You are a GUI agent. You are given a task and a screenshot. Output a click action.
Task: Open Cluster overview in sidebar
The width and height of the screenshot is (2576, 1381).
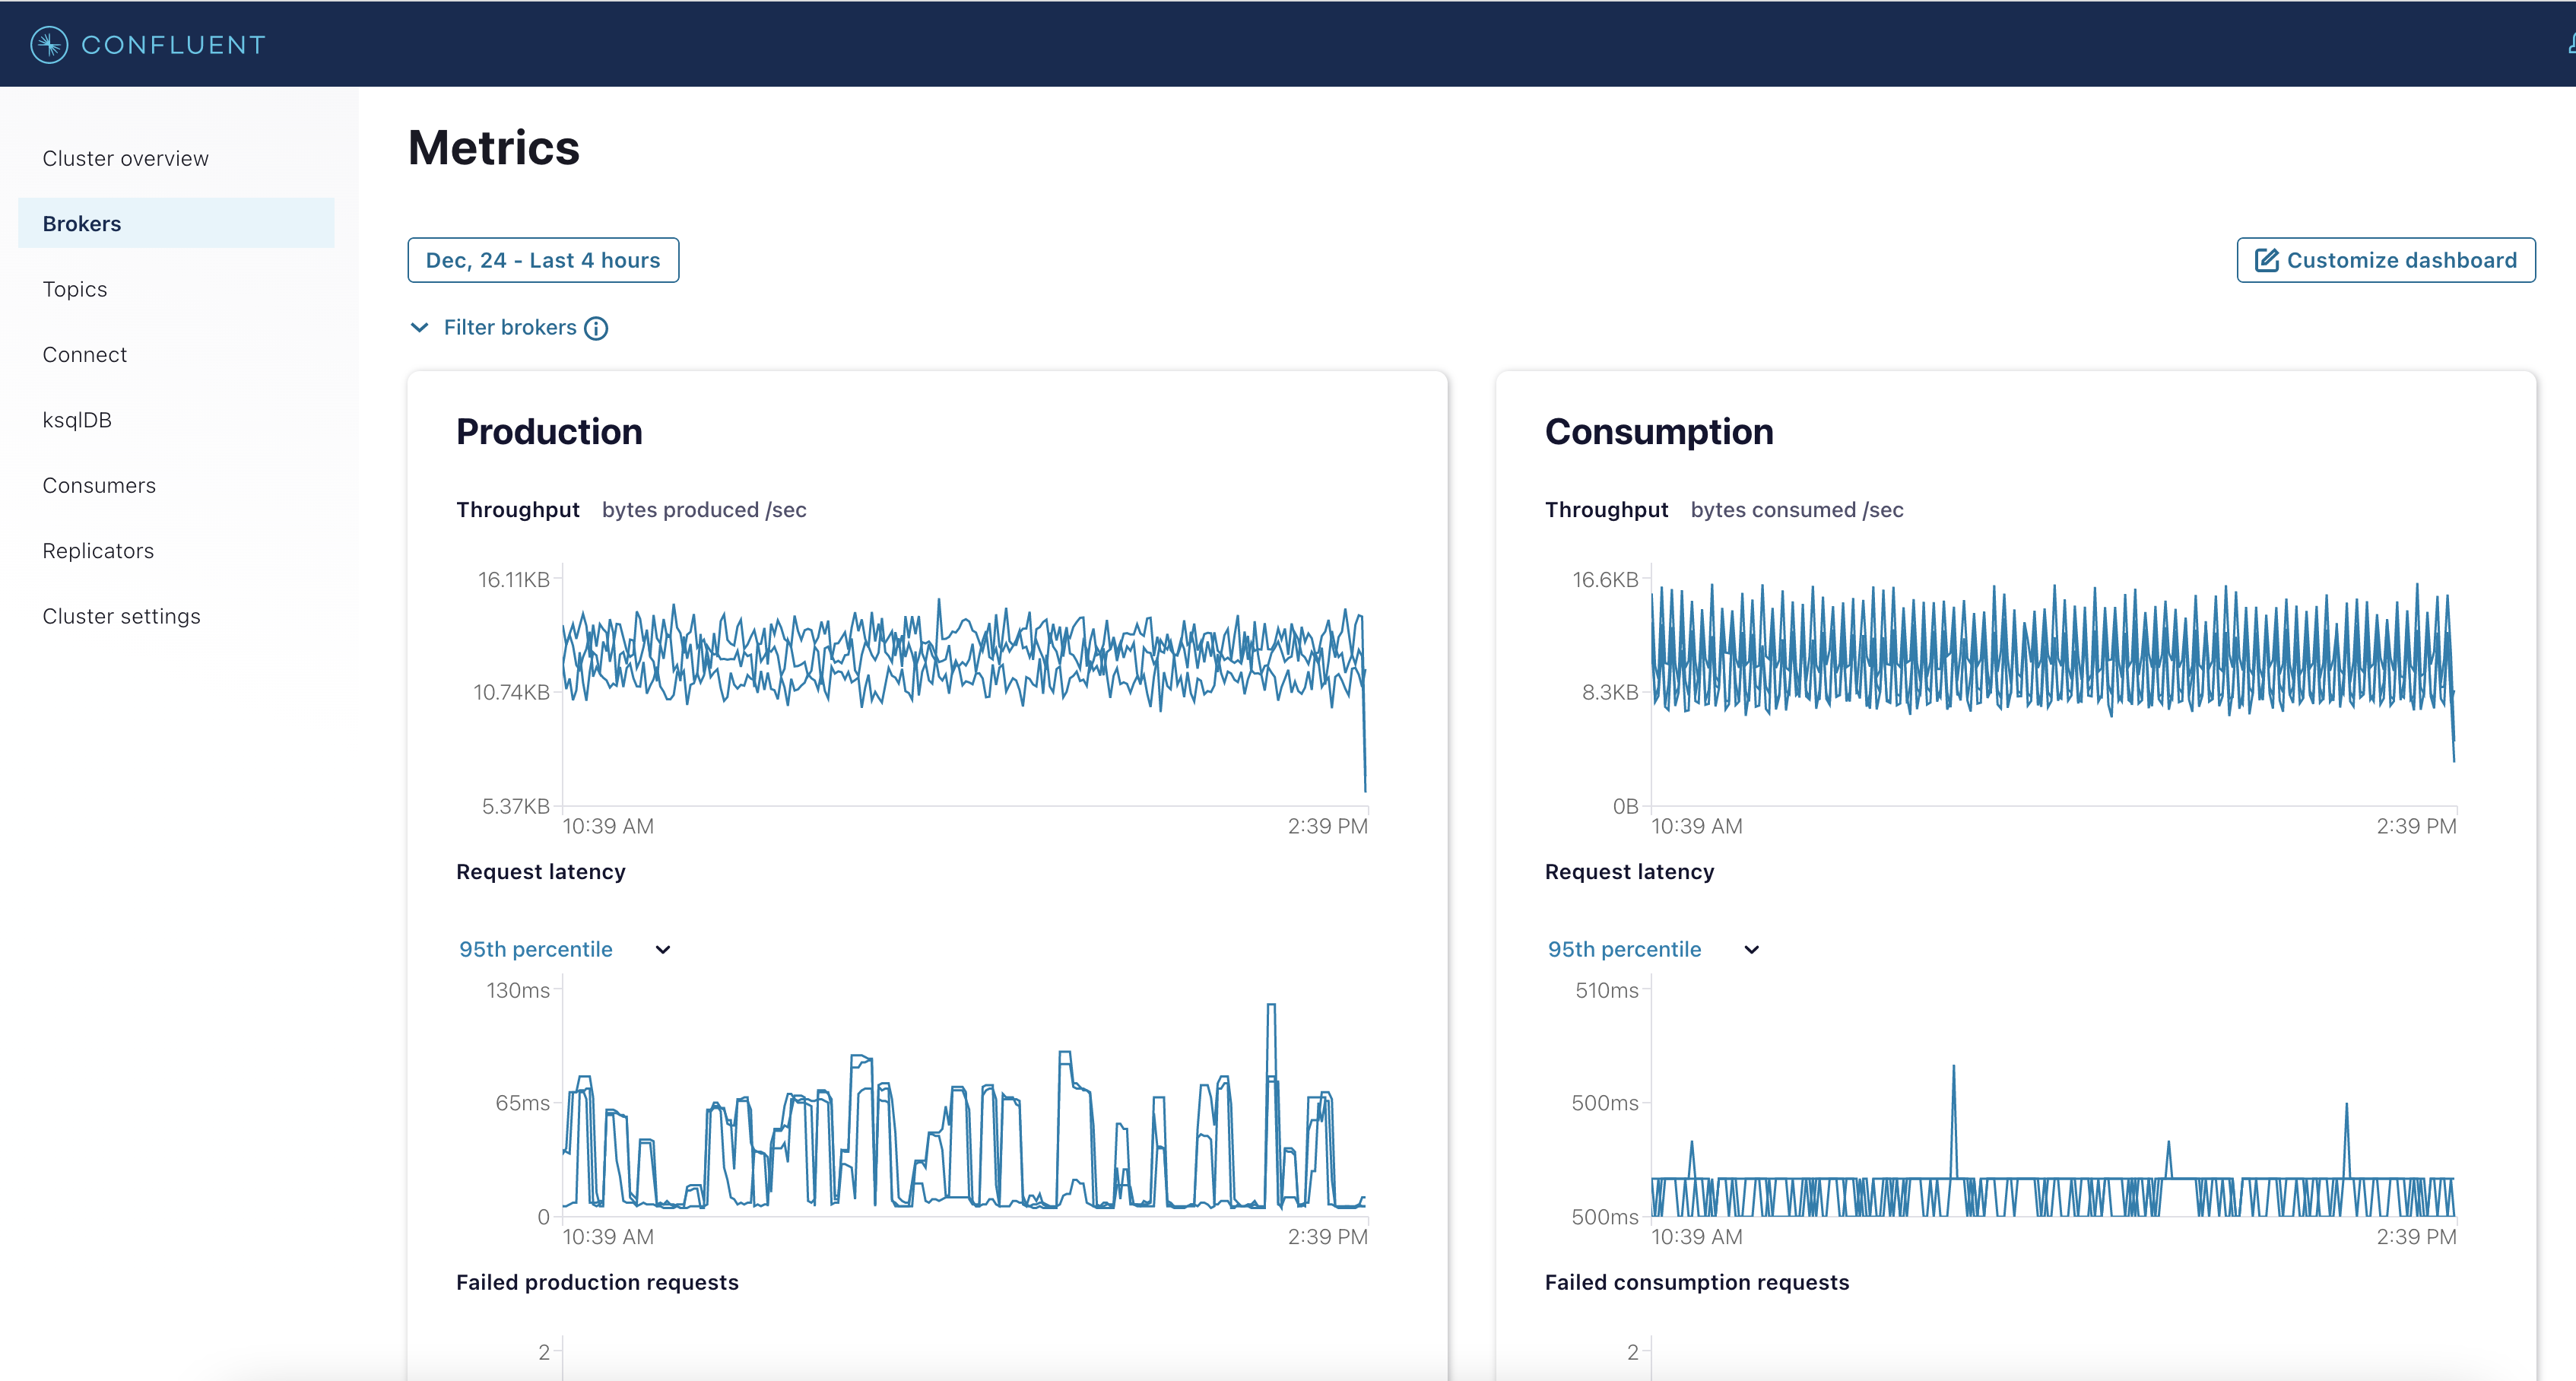pyautogui.click(x=126, y=158)
